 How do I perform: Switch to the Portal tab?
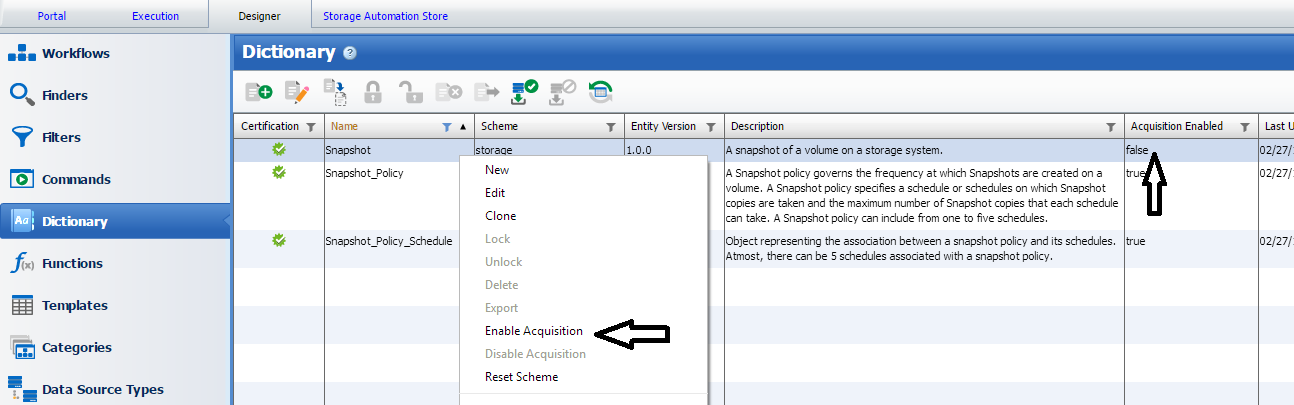[x=54, y=16]
